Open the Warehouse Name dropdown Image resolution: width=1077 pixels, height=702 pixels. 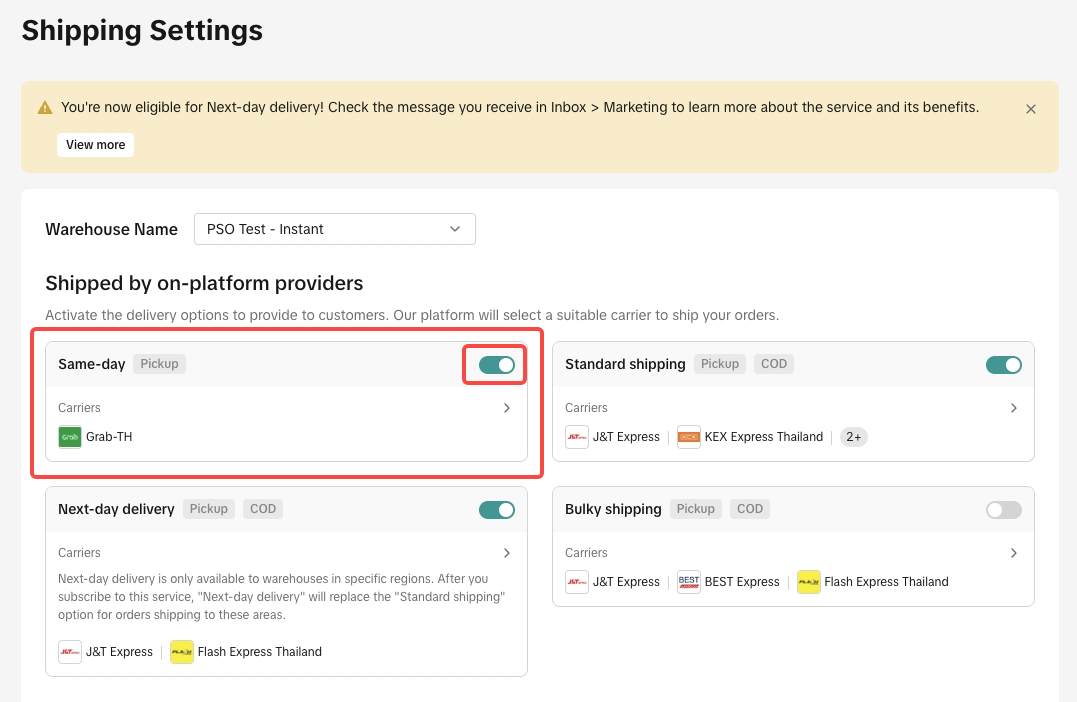click(335, 229)
